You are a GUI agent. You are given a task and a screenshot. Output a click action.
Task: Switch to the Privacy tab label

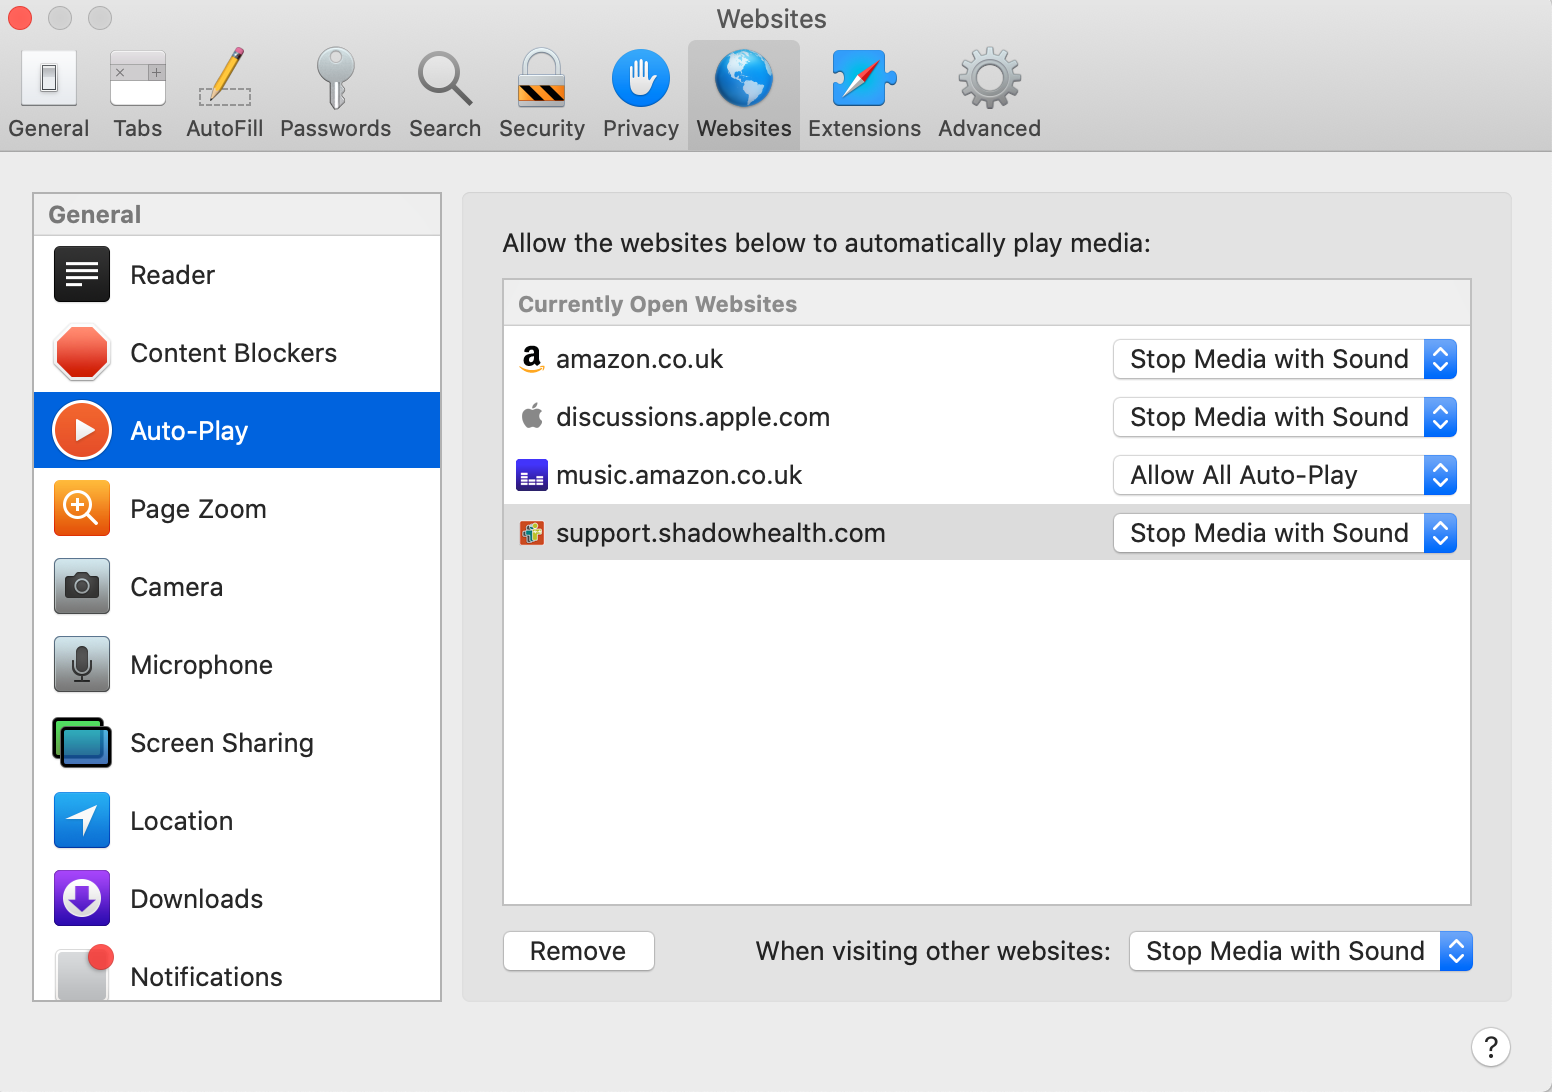click(641, 129)
